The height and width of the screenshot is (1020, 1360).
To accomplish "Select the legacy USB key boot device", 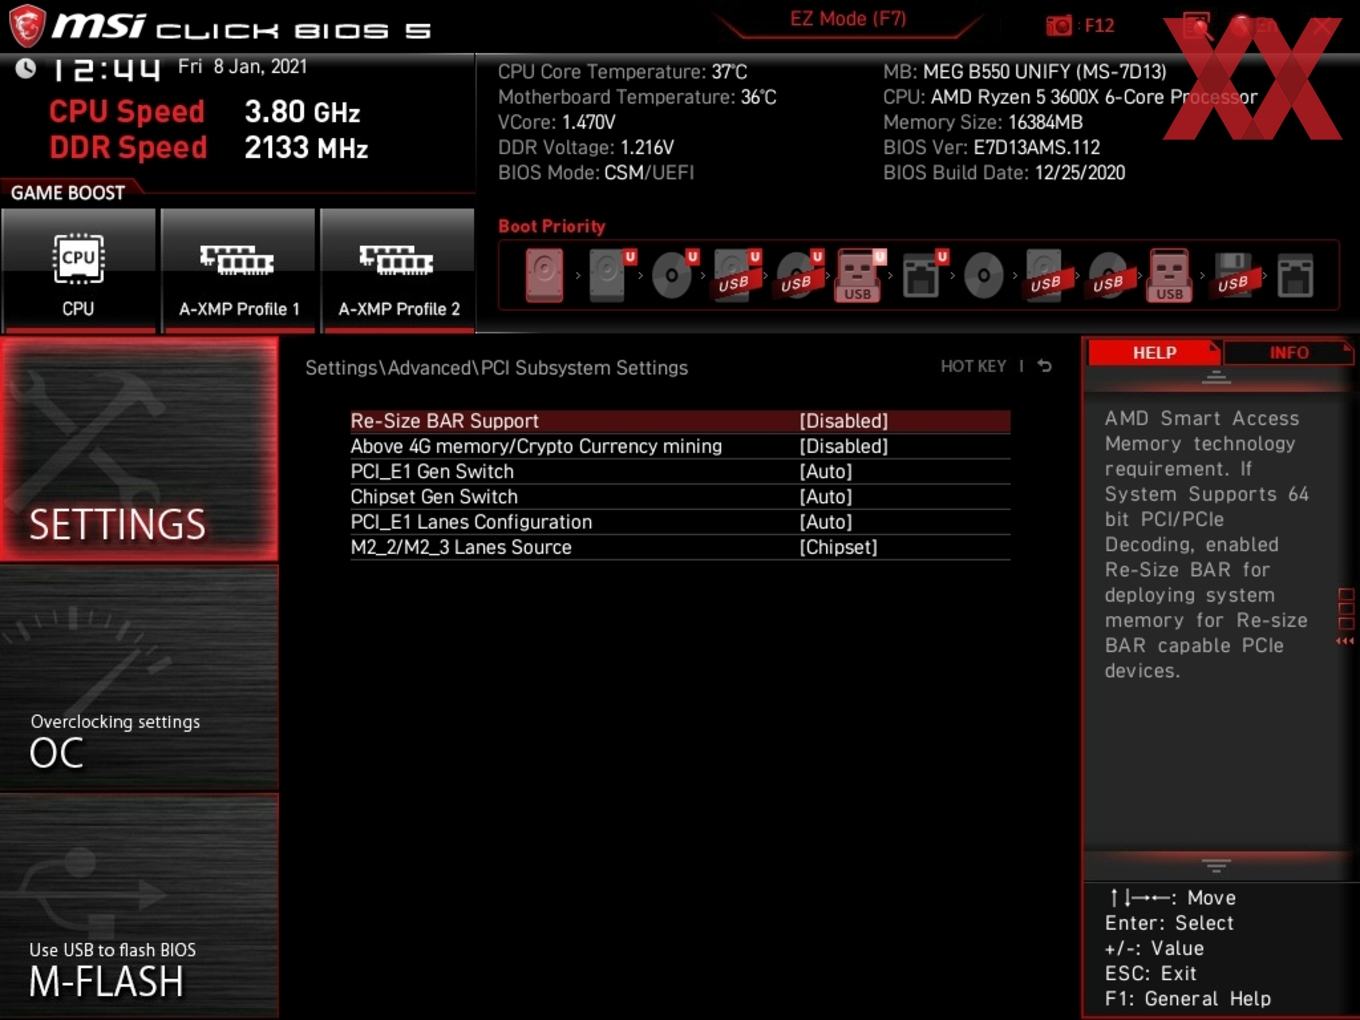I will (1170, 275).
